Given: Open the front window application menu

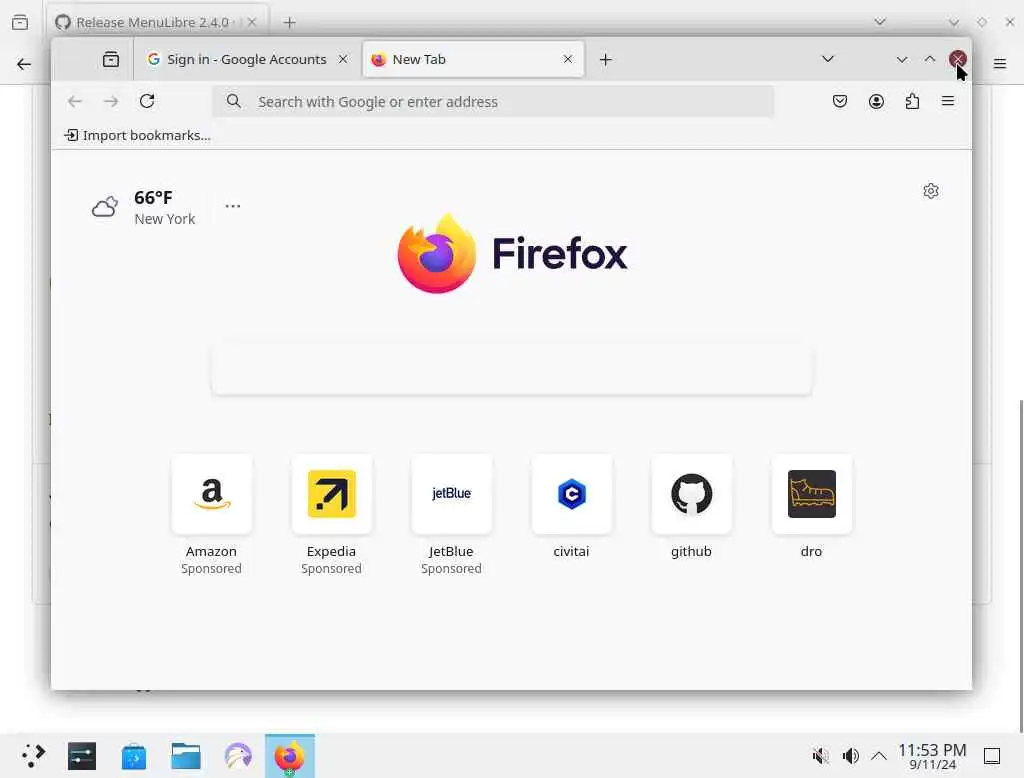Looking at the screenshot, I should click(948, 101).
